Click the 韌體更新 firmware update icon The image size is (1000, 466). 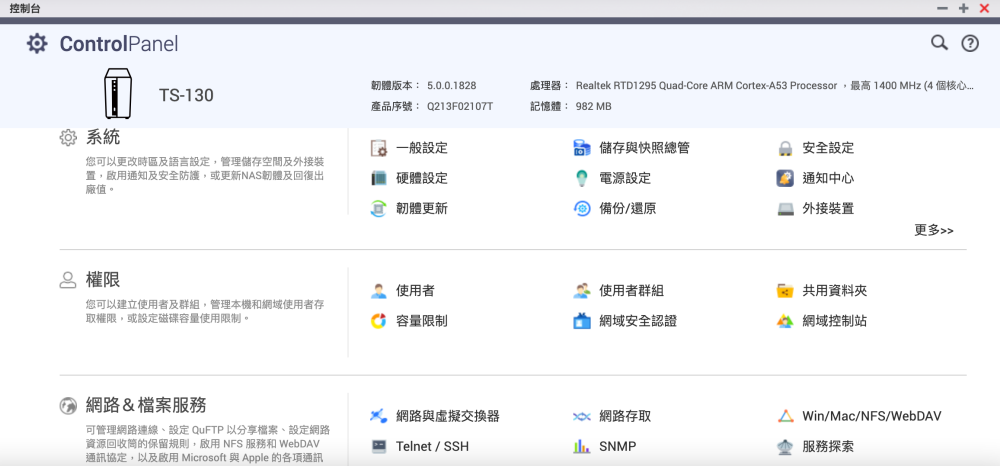(x=379, y=209)
